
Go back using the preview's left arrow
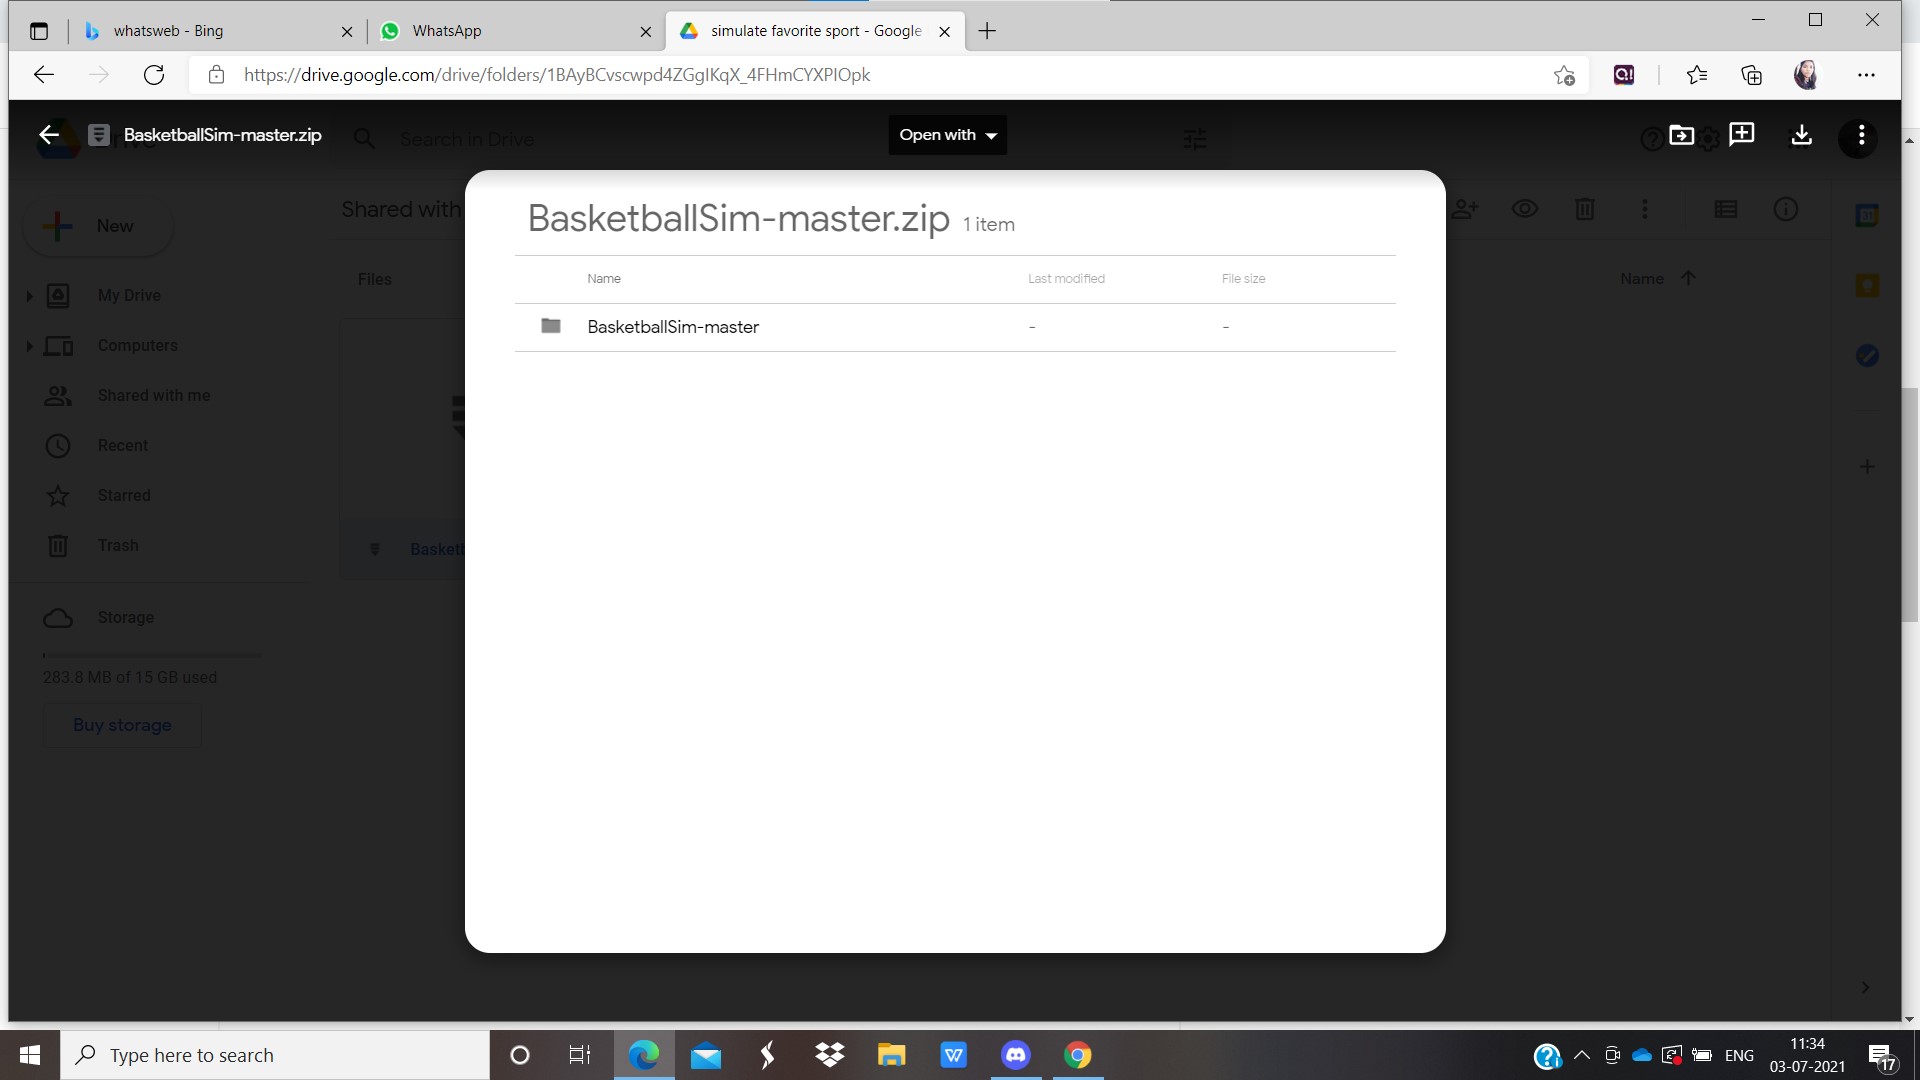49,135
